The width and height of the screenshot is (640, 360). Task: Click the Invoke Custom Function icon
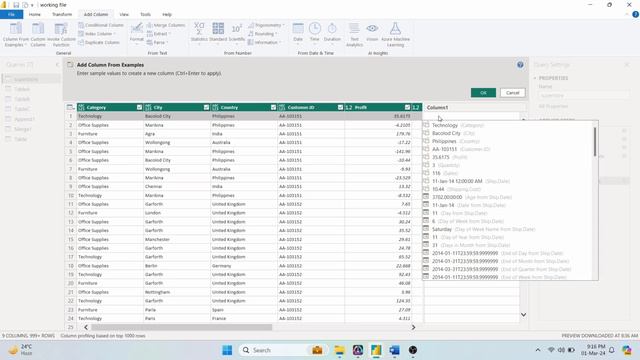[61, 29]
